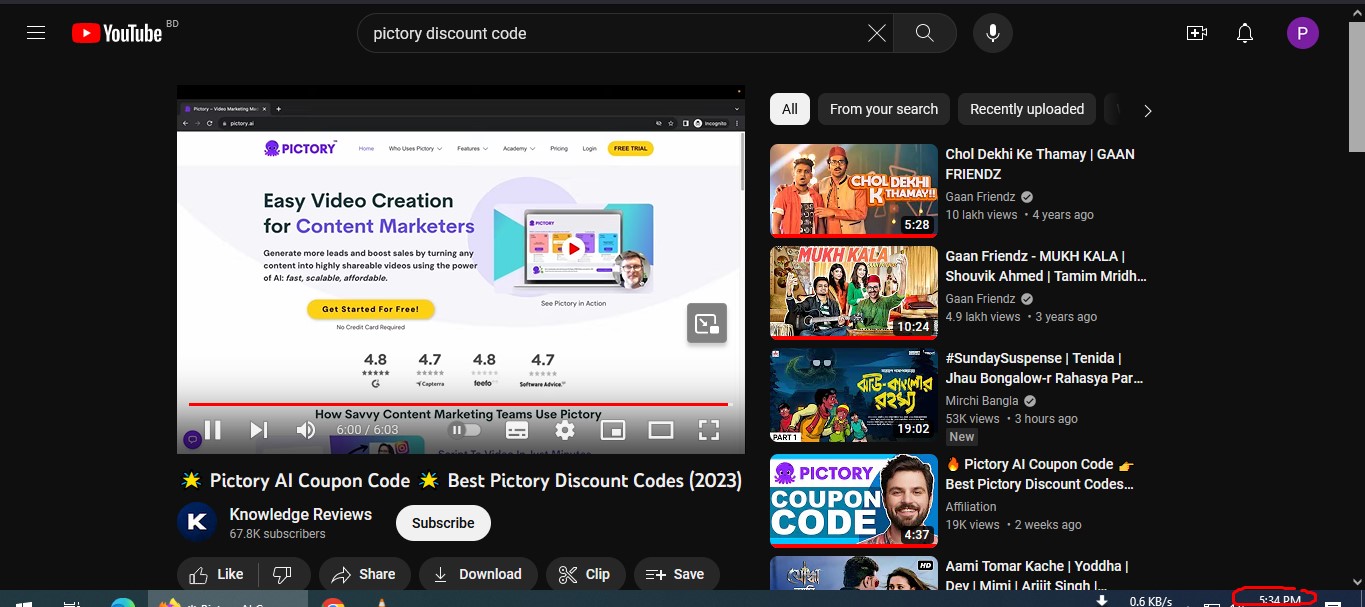
Task: Enable miniplayer mode
Action: 613,430
